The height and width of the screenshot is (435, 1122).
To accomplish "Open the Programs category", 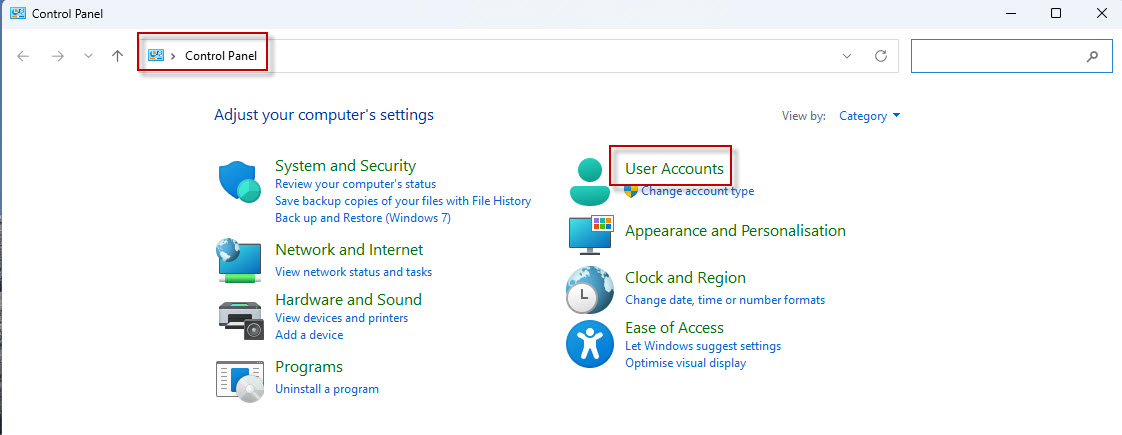I will pos(309,367).
